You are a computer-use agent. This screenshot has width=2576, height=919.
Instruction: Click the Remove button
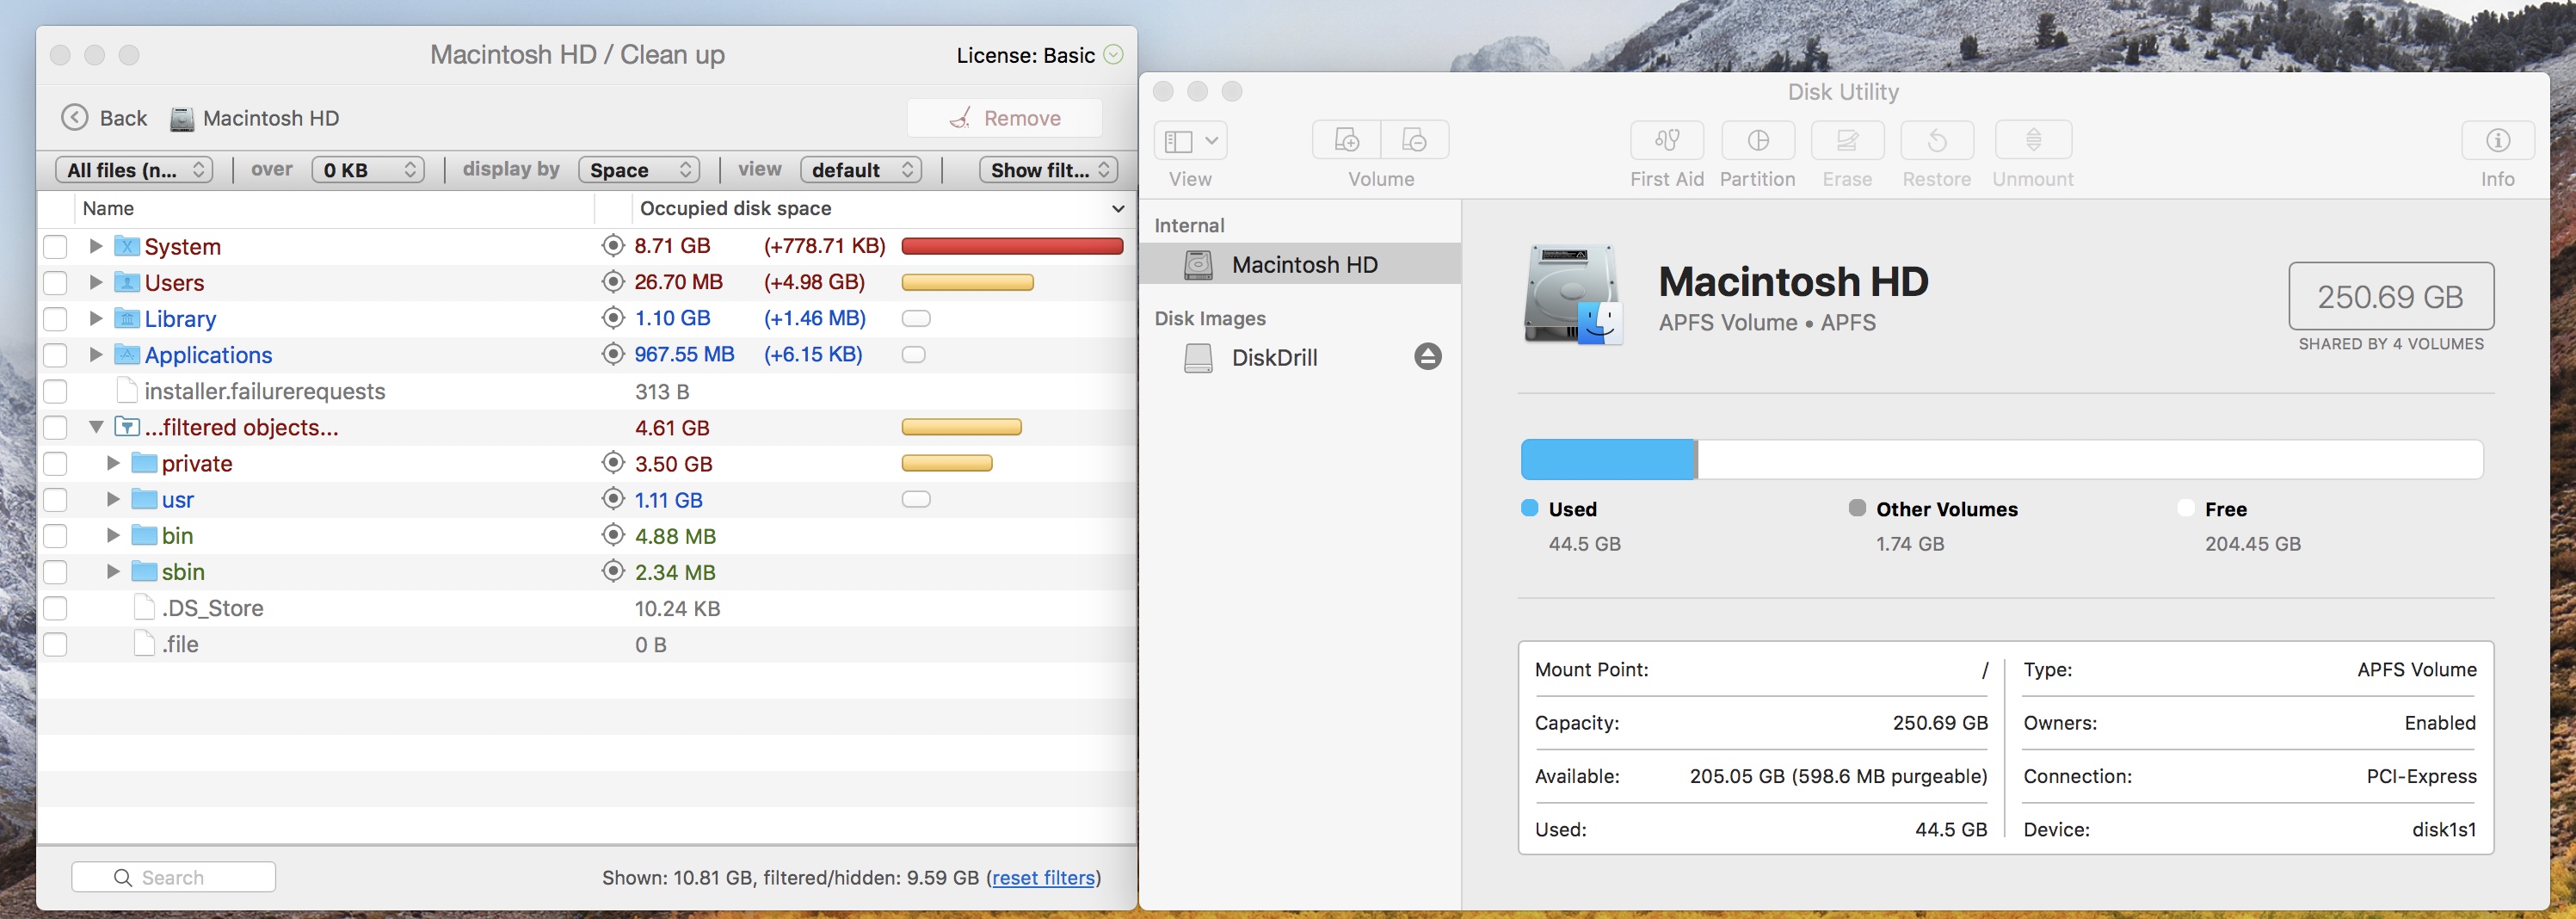point(1004,118)
